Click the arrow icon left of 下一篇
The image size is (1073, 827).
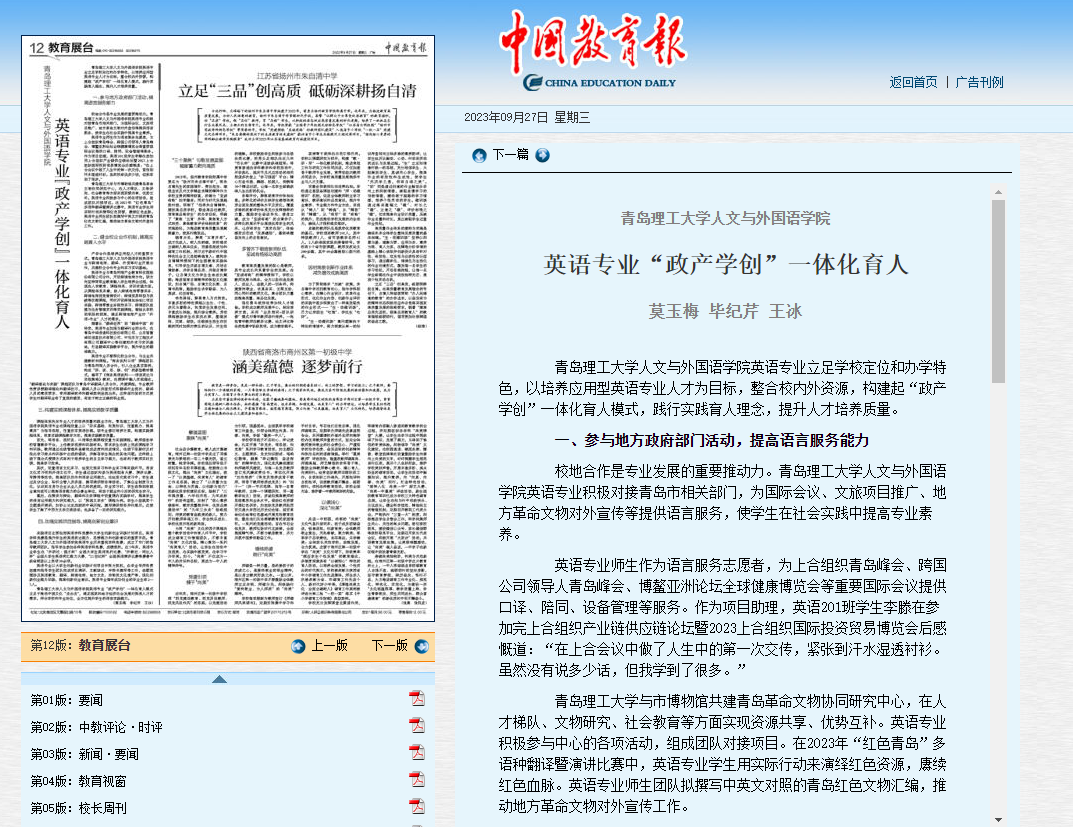tap(479, 155)
